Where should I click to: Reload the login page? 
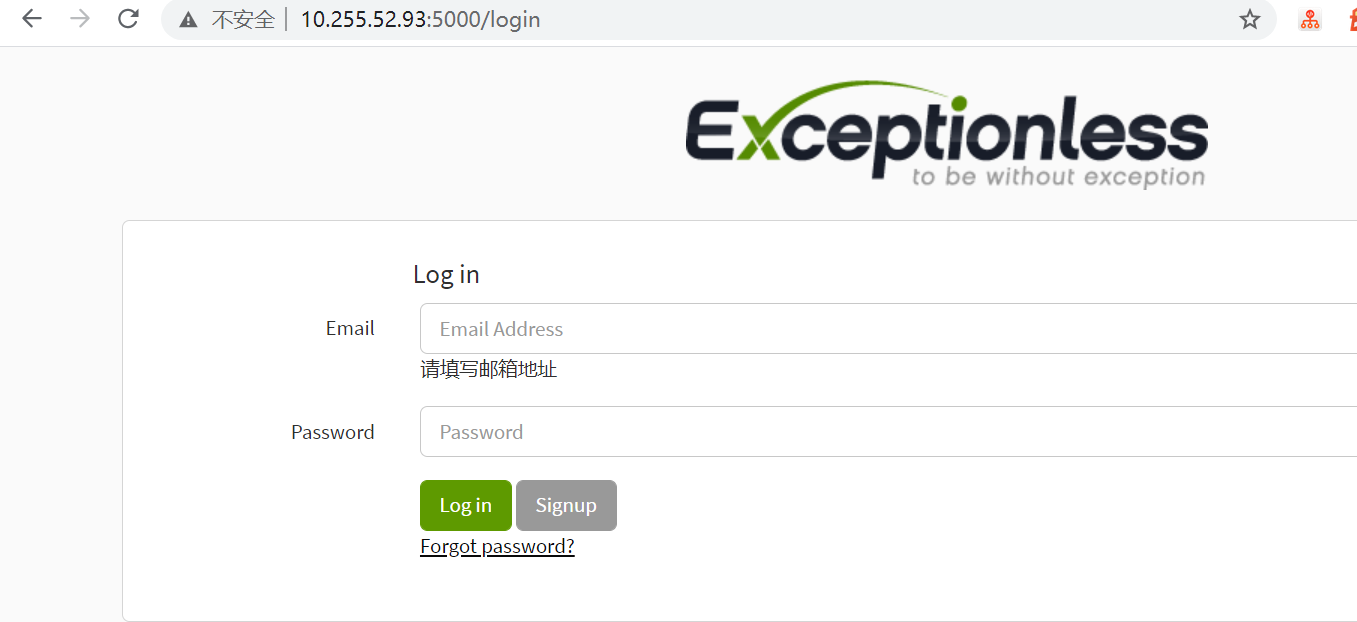128,19
